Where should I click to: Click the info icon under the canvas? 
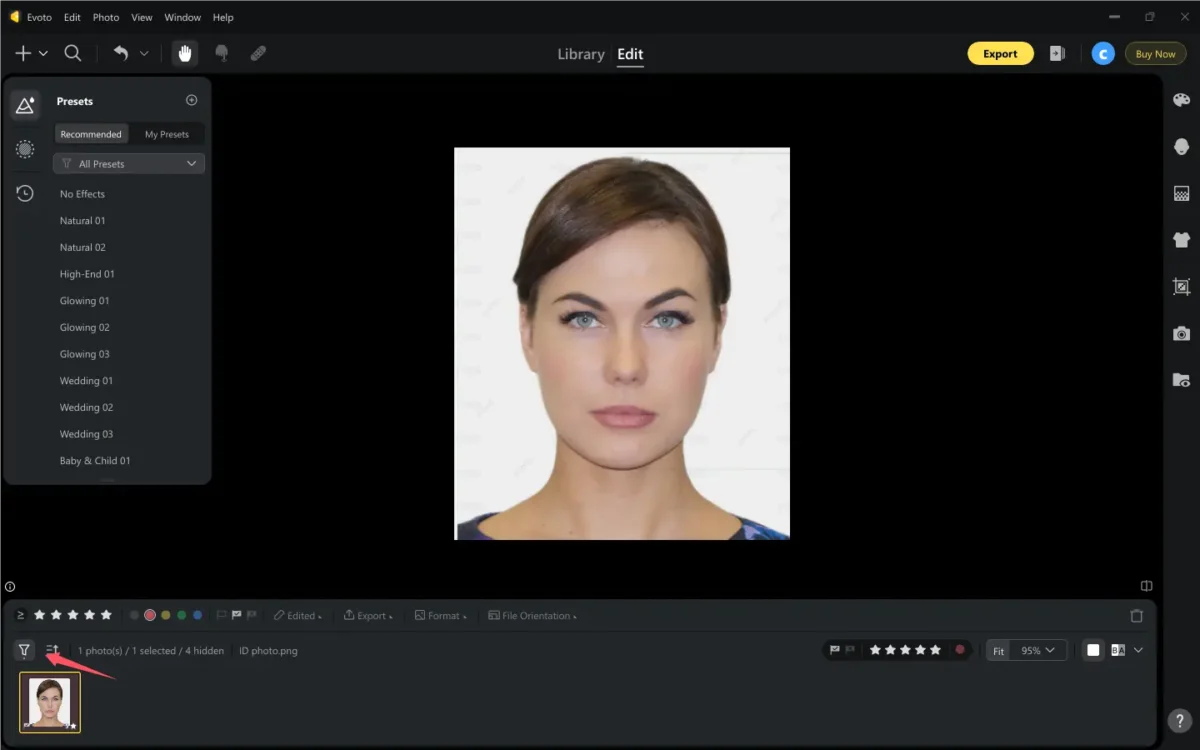tap(10, 587)
